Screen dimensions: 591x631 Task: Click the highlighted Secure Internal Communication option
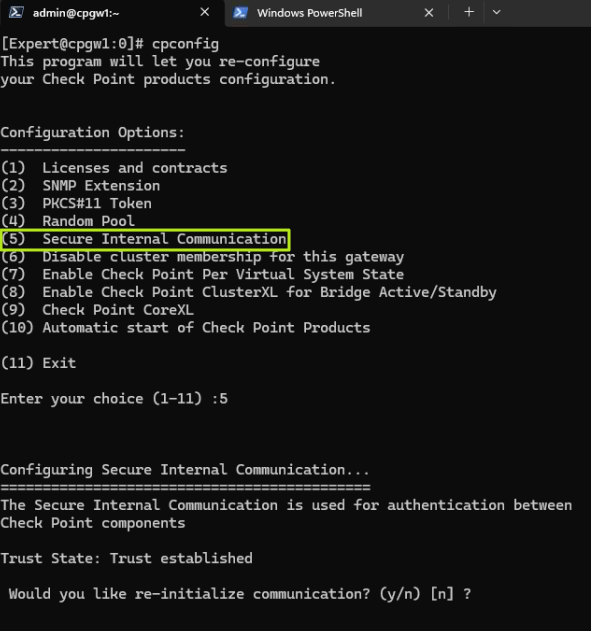[x=144, y=239]
